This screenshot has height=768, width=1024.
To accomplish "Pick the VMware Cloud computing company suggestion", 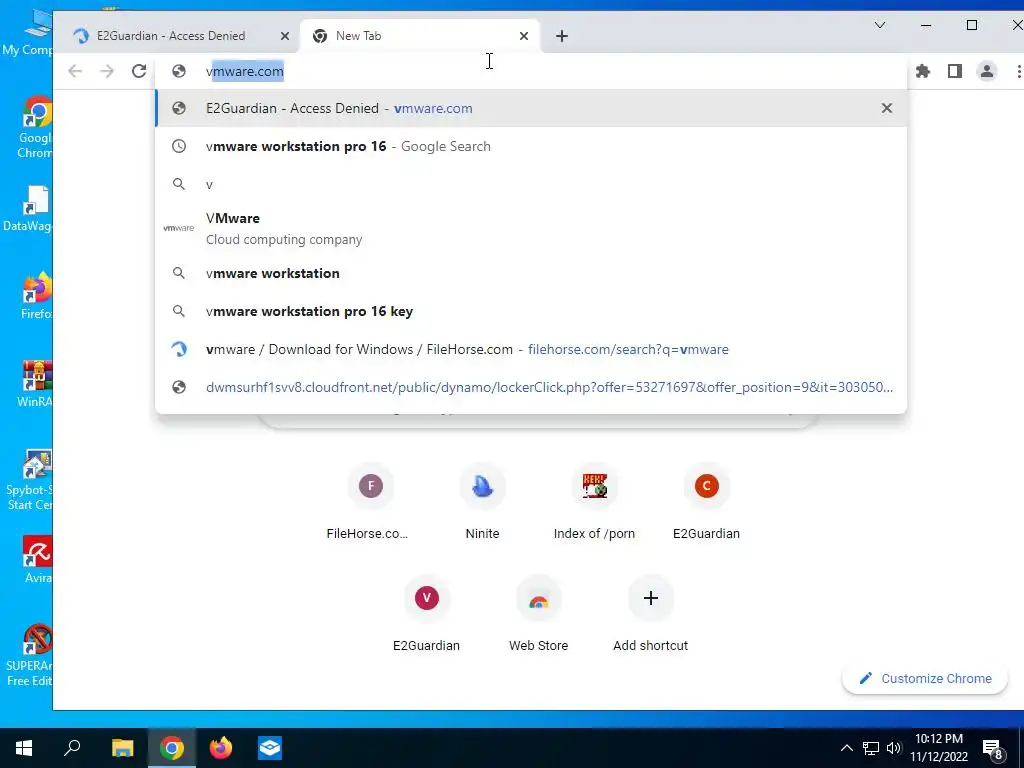I will [x=531, y=229].
